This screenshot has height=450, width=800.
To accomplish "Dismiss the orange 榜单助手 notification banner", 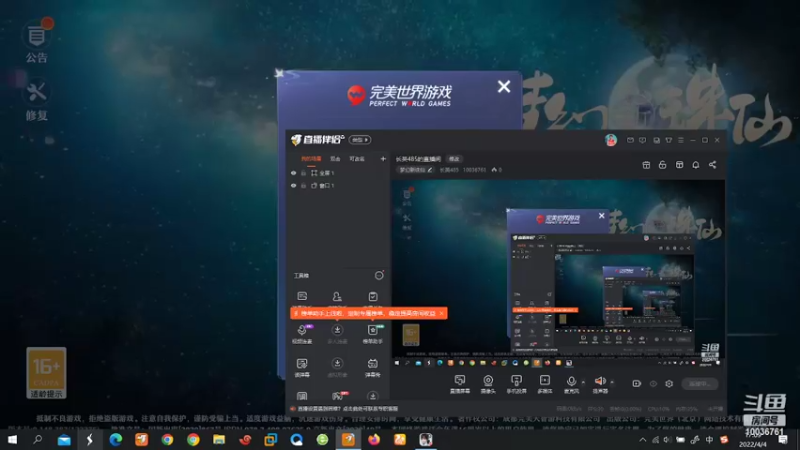I will pyautogui.click(x=441, y=313).
